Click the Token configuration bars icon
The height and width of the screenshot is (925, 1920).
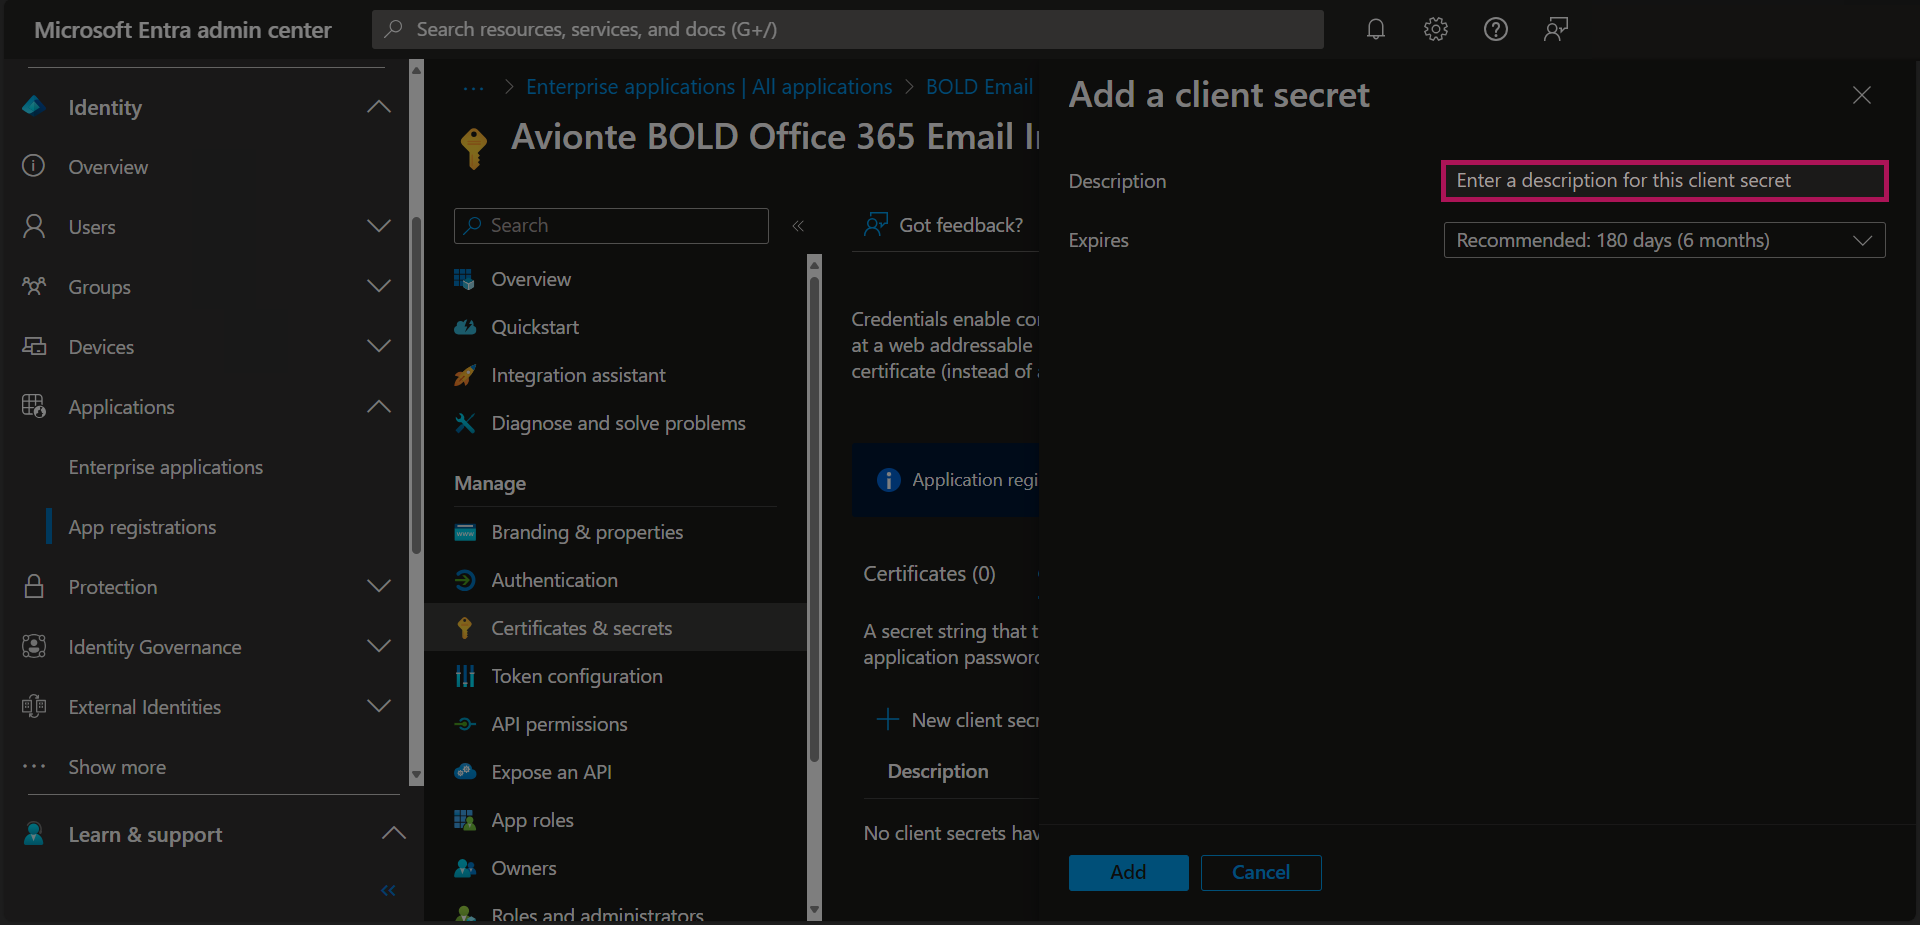[465, 676]
